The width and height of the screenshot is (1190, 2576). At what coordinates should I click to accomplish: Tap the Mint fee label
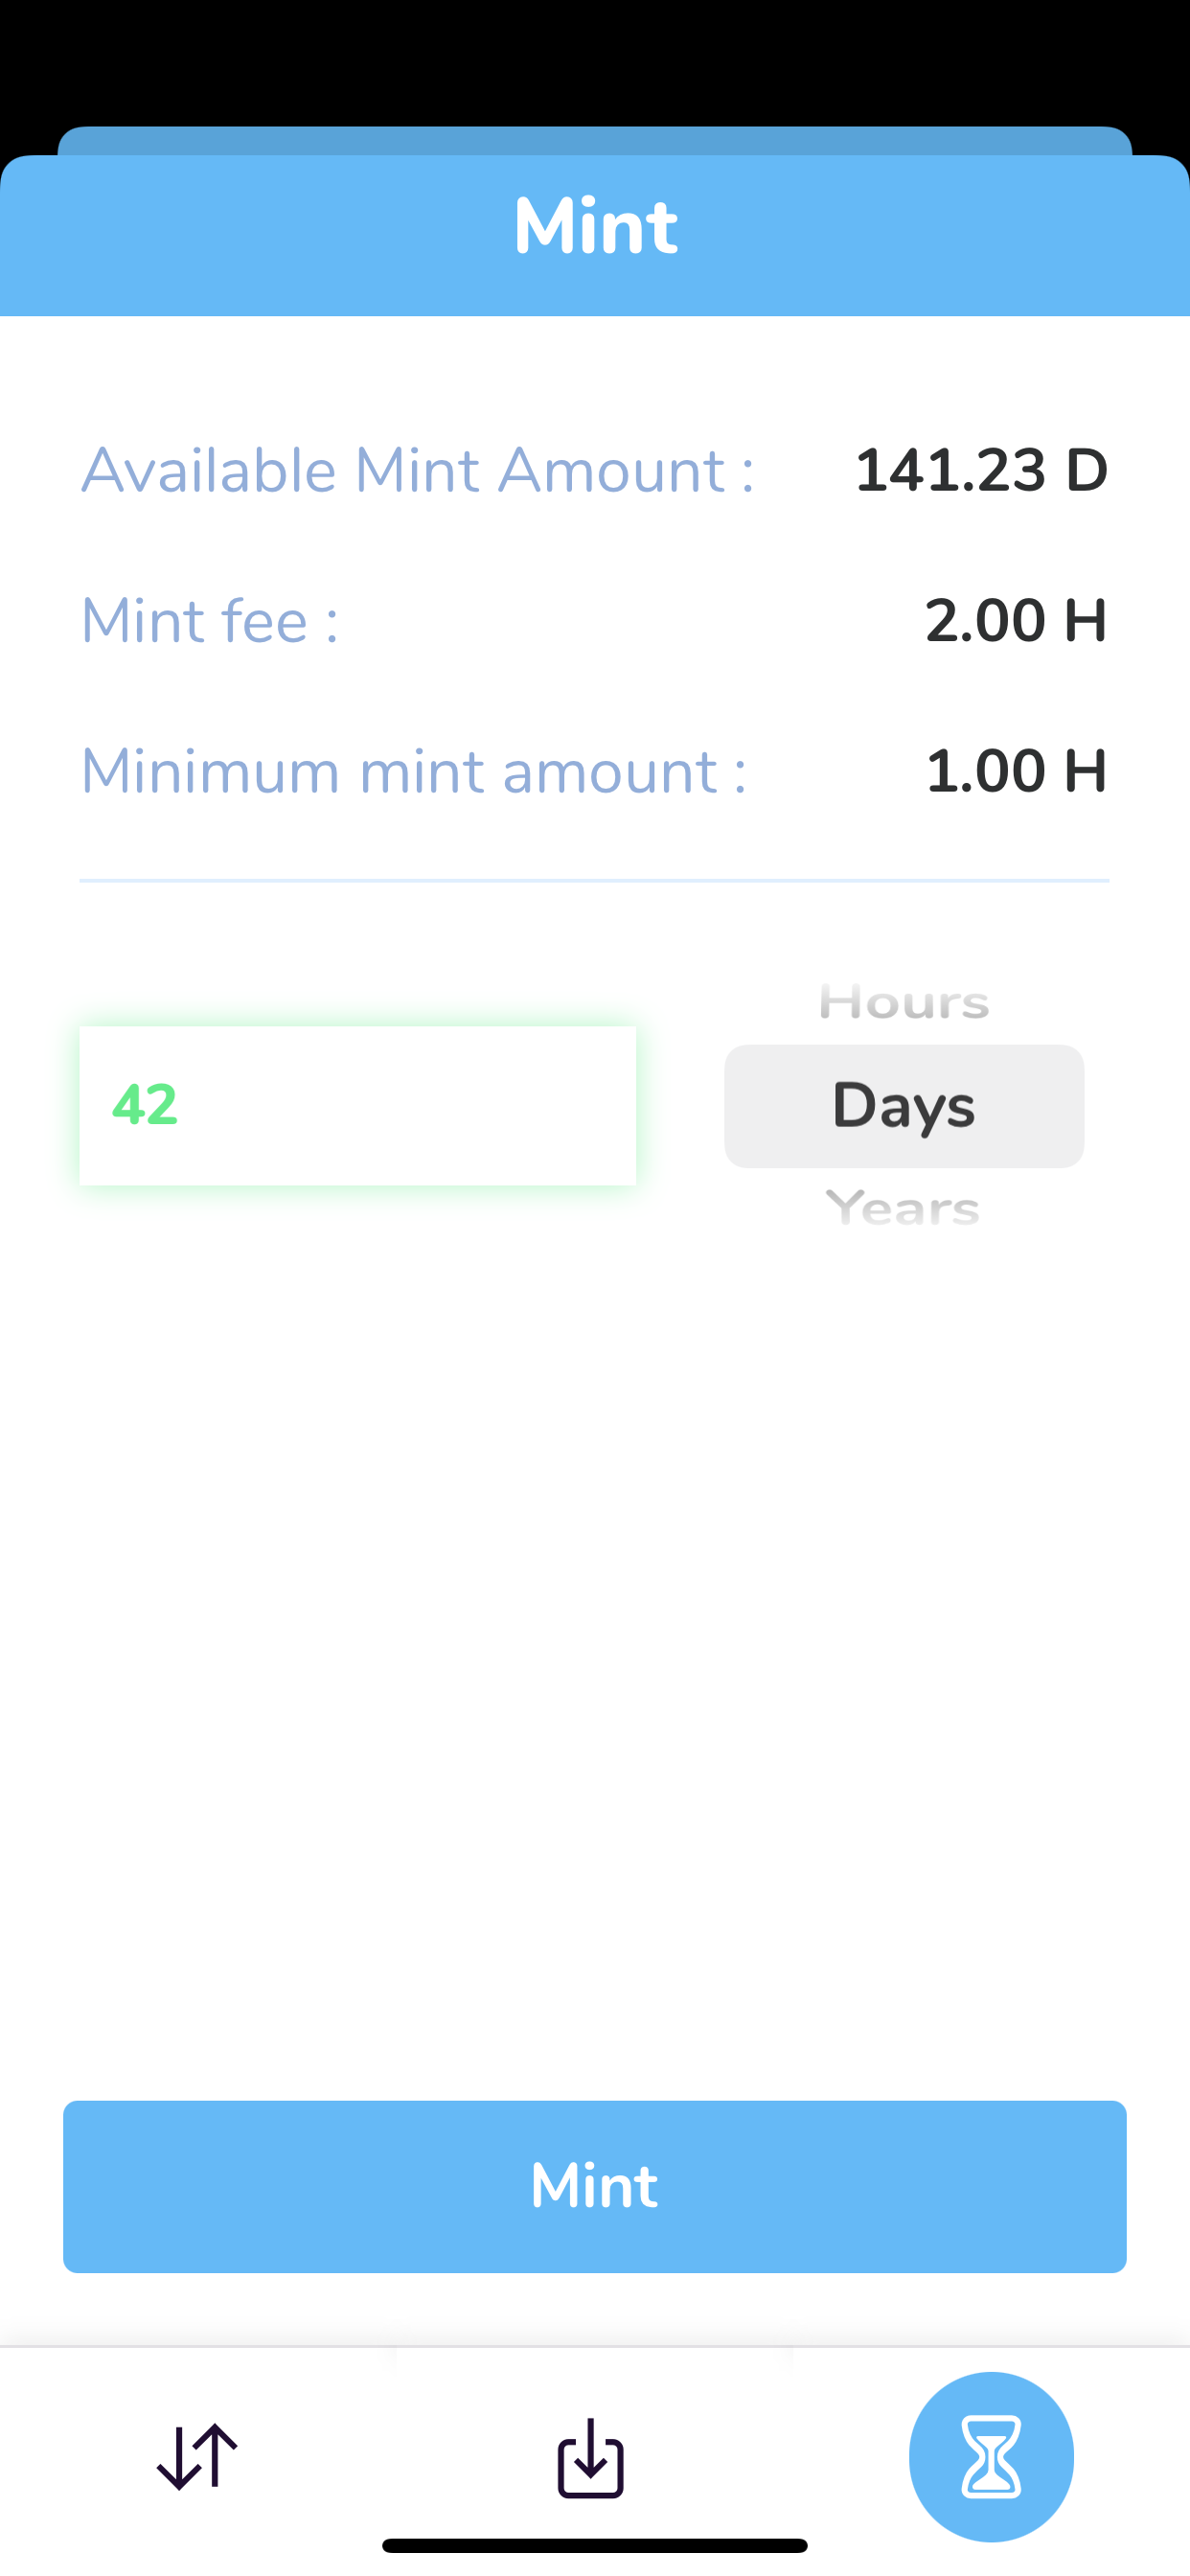pos(210,621)
